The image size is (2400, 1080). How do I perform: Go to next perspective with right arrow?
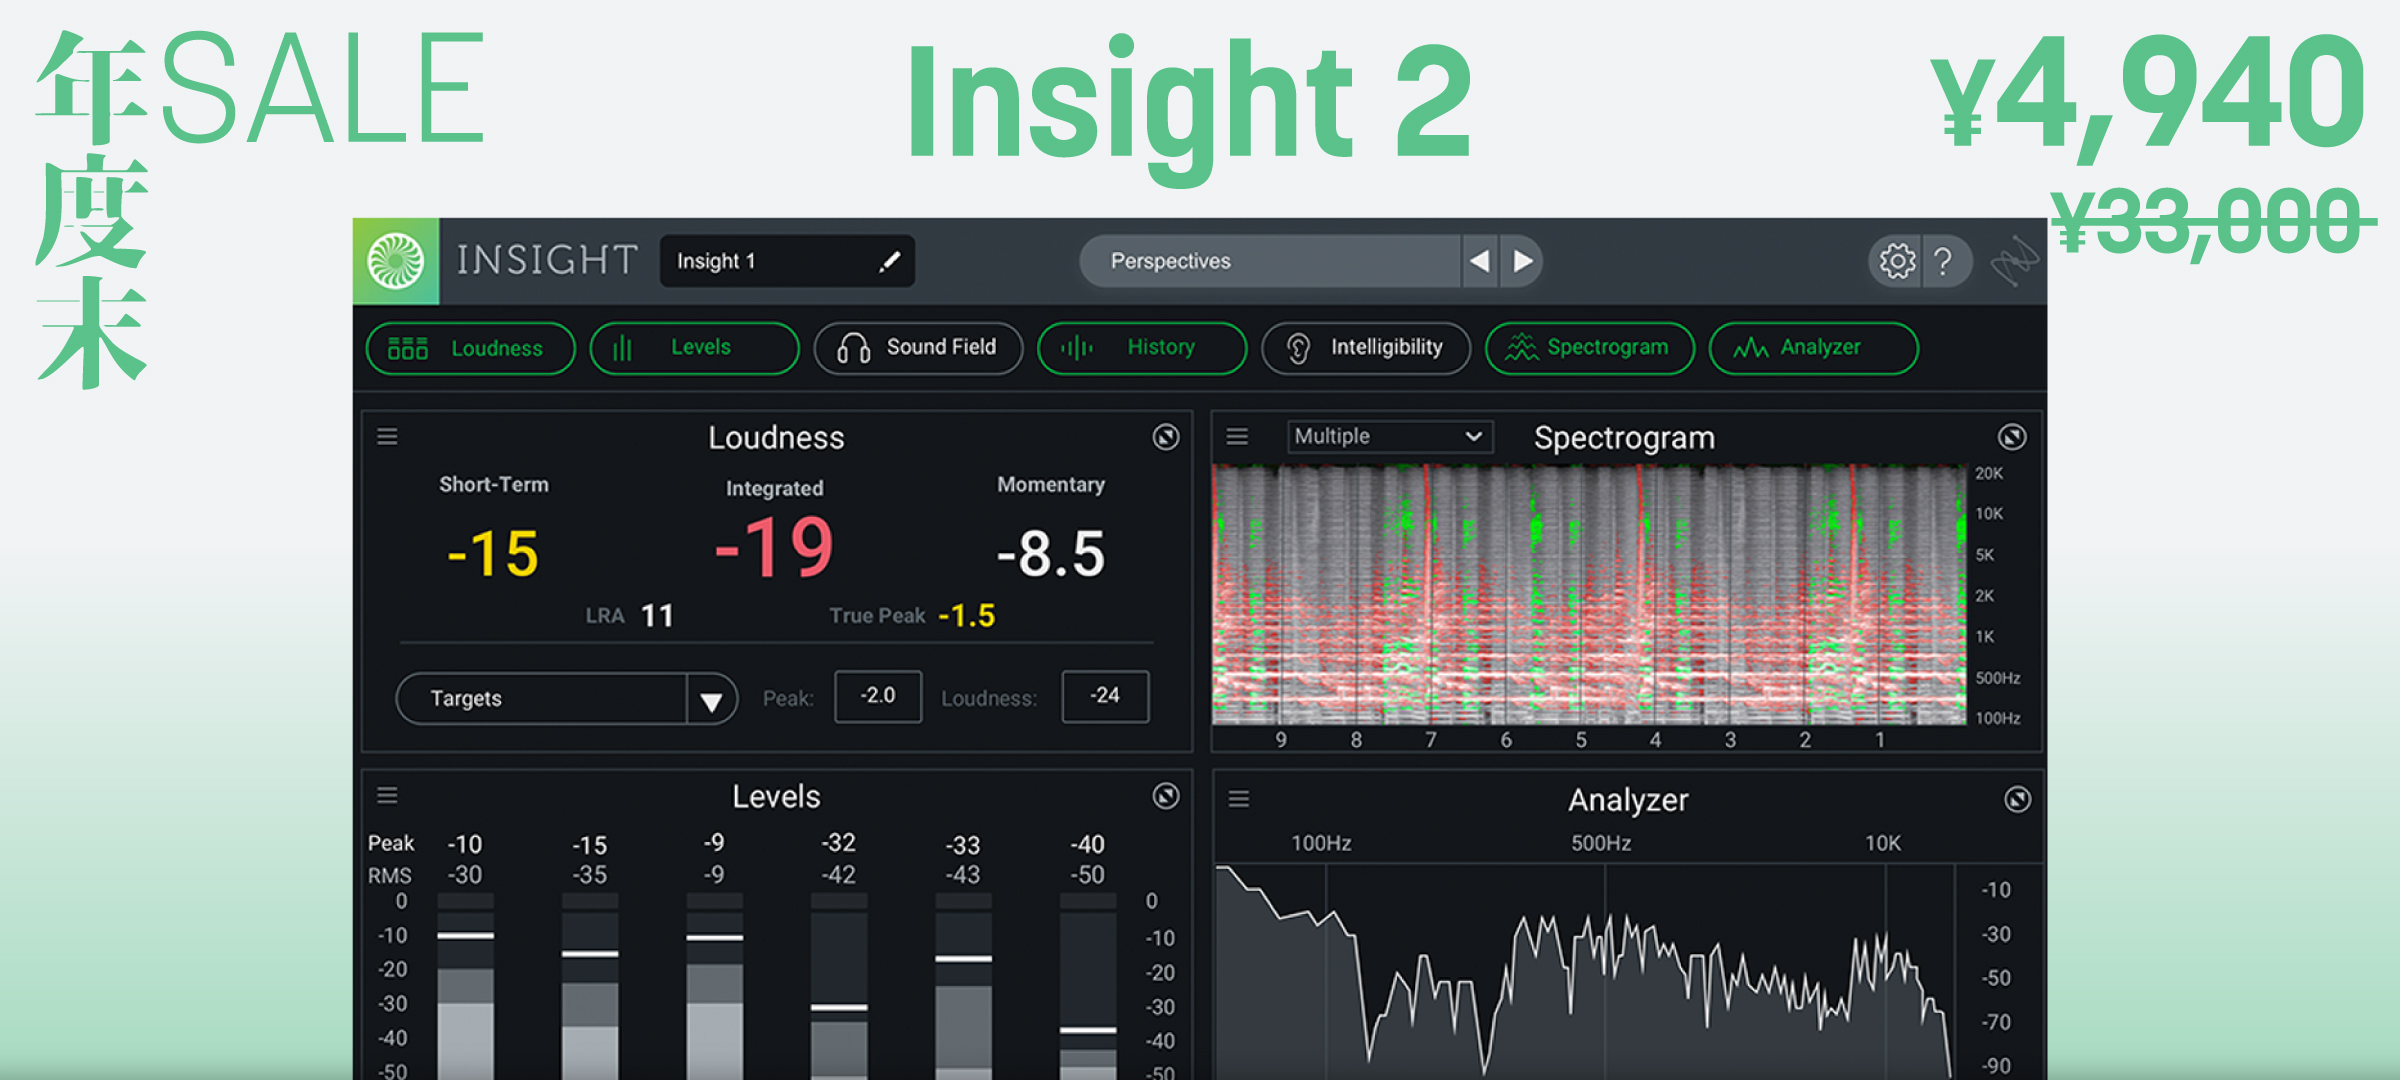click(1522, 261)
